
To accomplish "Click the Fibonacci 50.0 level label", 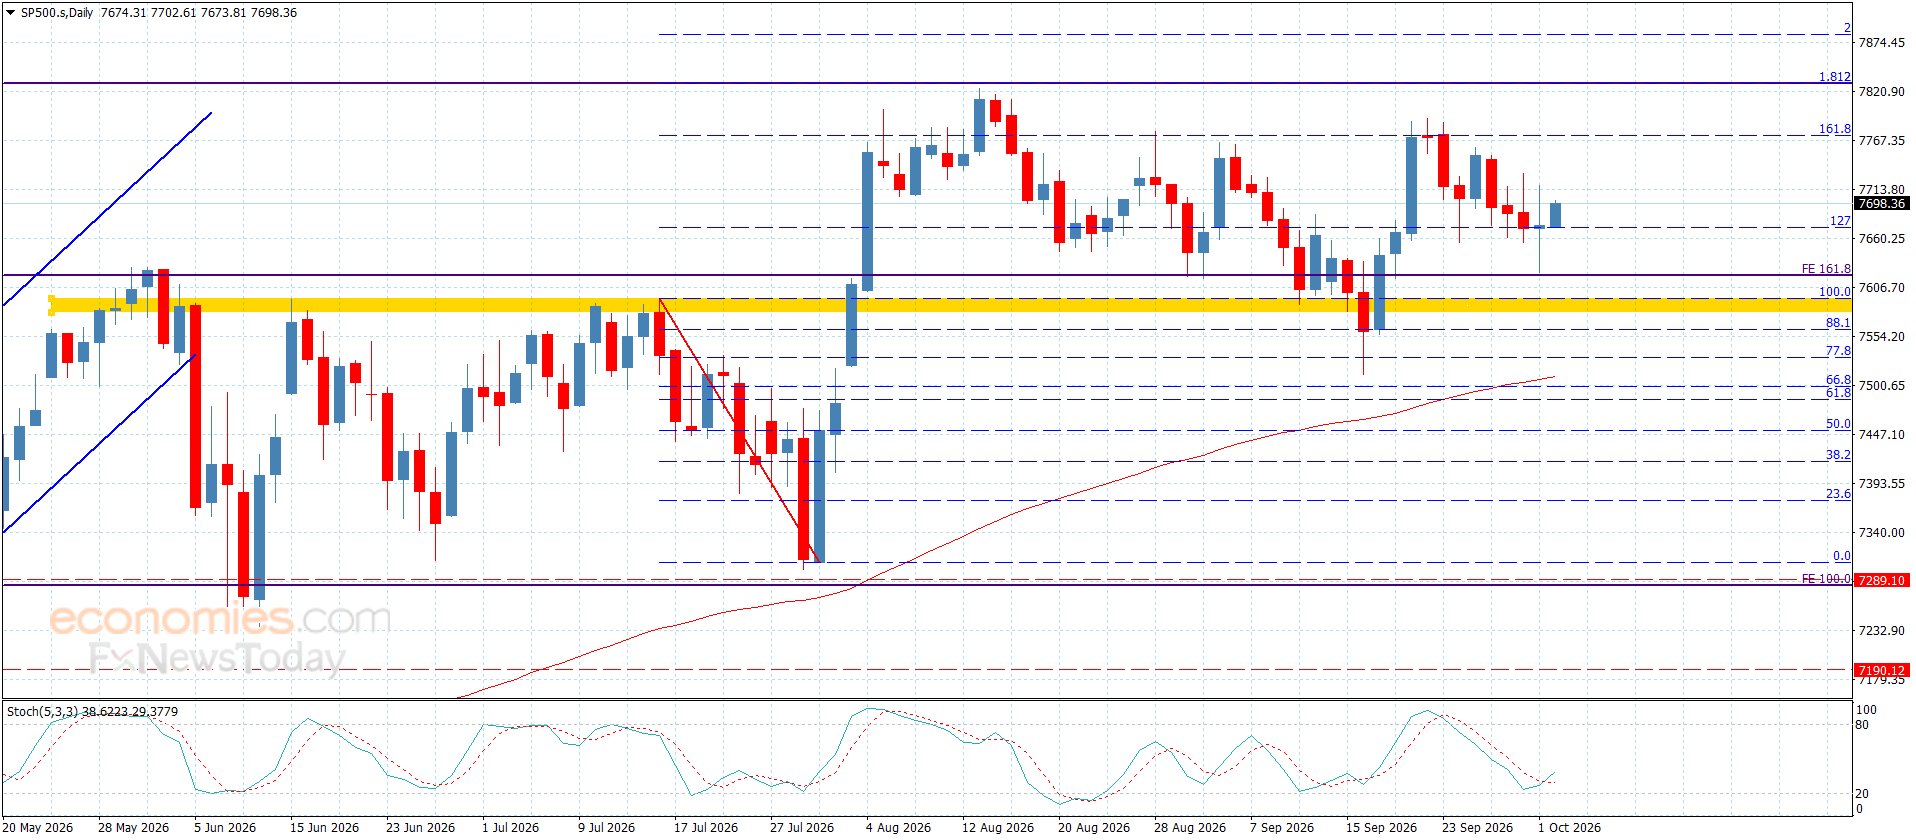I will pos(1838,423).
